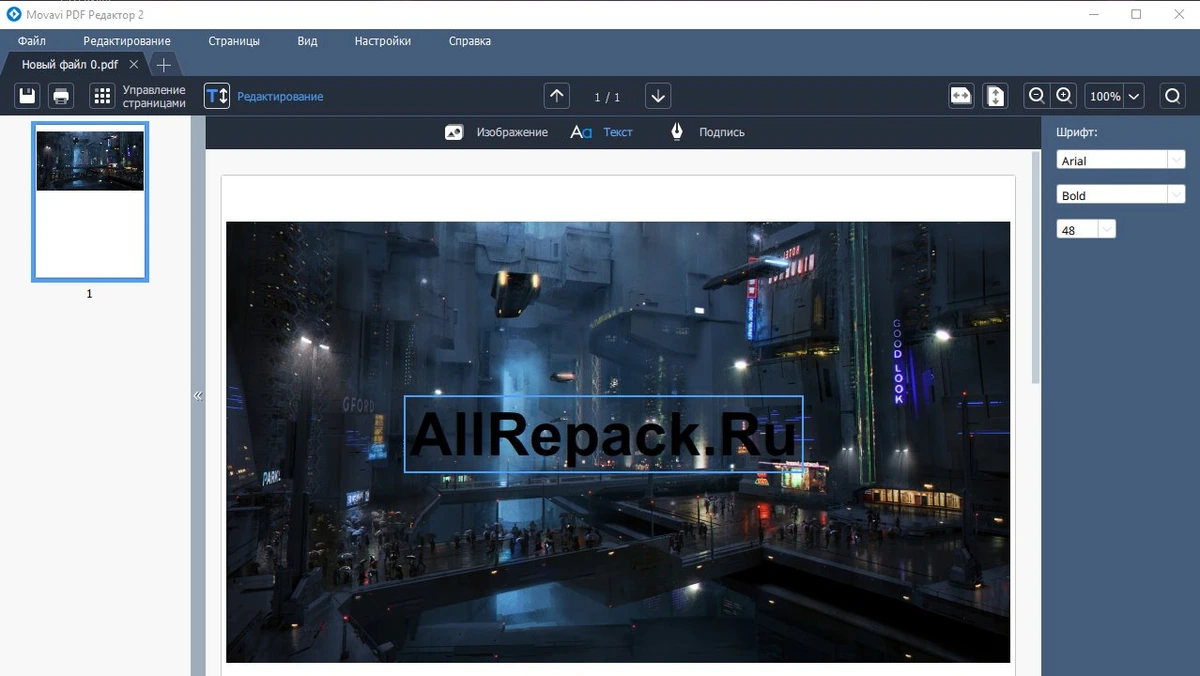Open page management grid icon
Screen dimensions: 1200x676
(102, 96)
